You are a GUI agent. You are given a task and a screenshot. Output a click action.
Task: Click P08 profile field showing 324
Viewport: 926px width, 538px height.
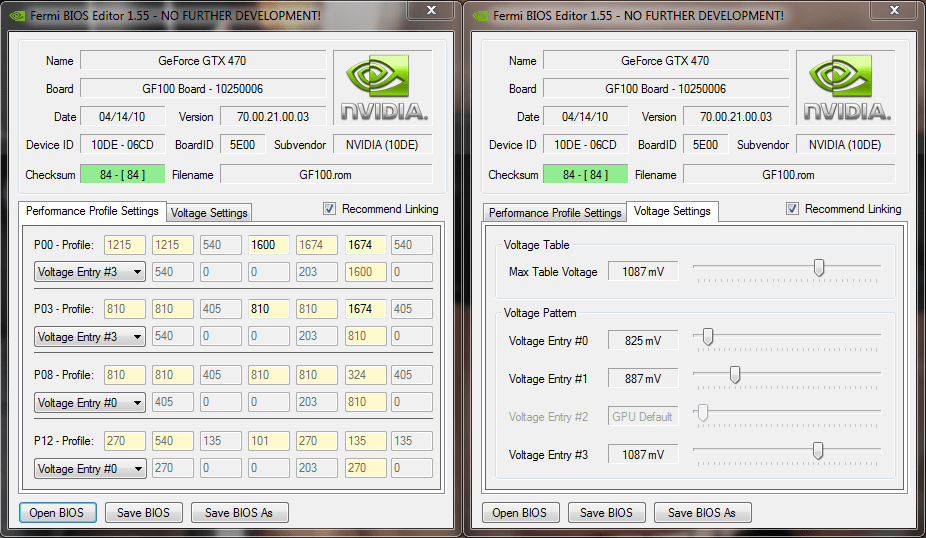[x=365, y=374]
